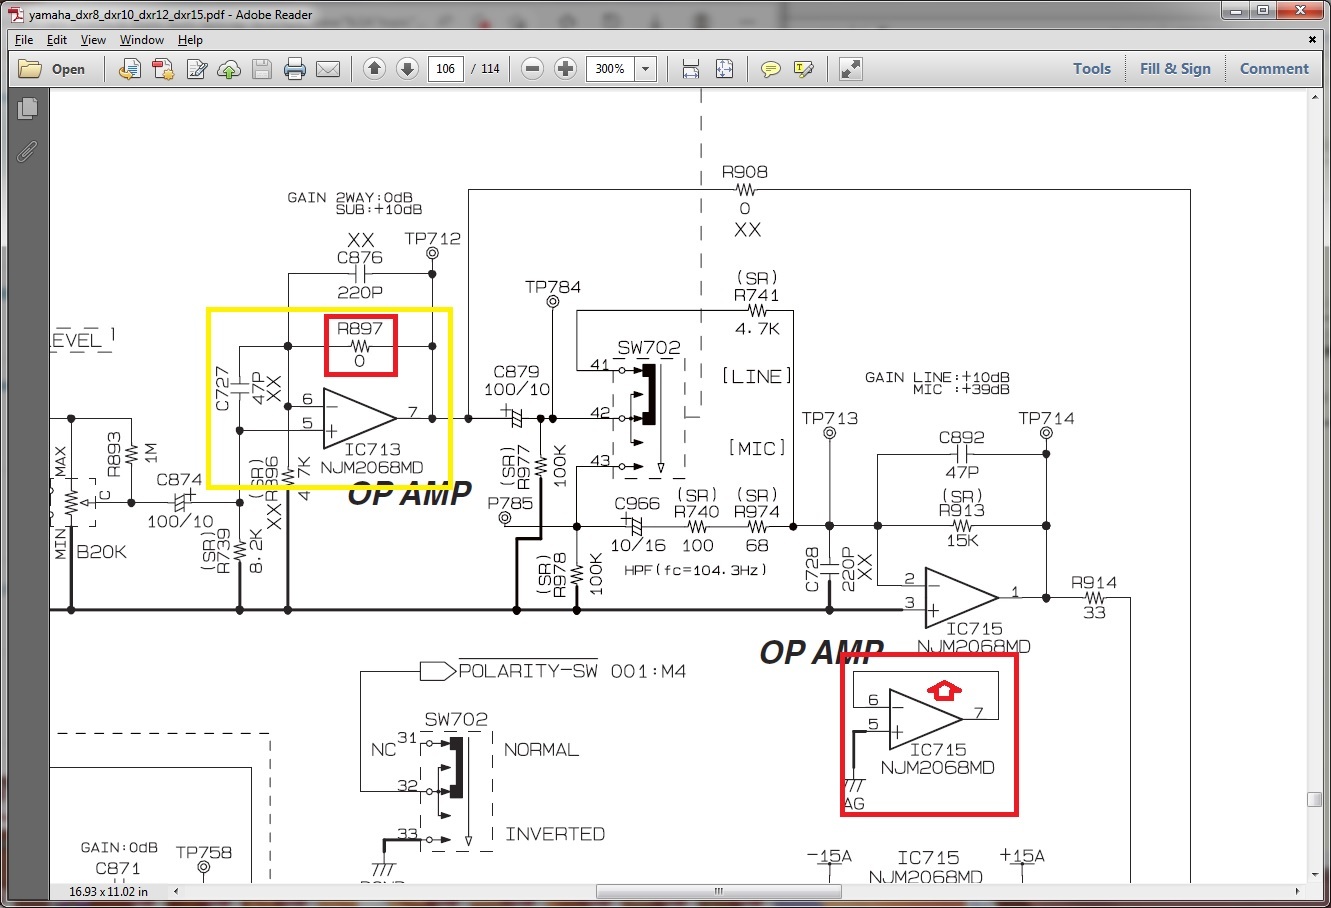Print the document with printer icon
Screen dimensions: 1331x908
[x=295, y=69]
